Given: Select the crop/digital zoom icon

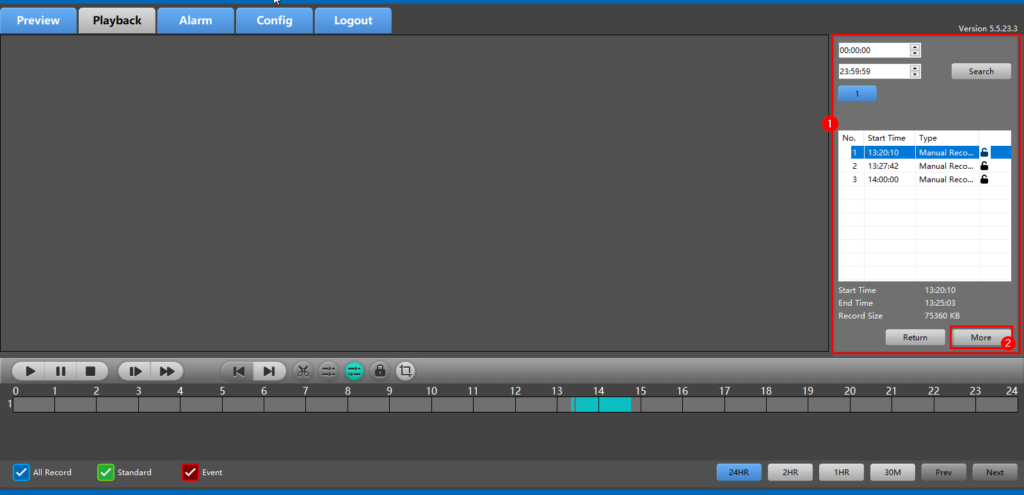Looking at the screenshot, I should [x=405, y=371].
